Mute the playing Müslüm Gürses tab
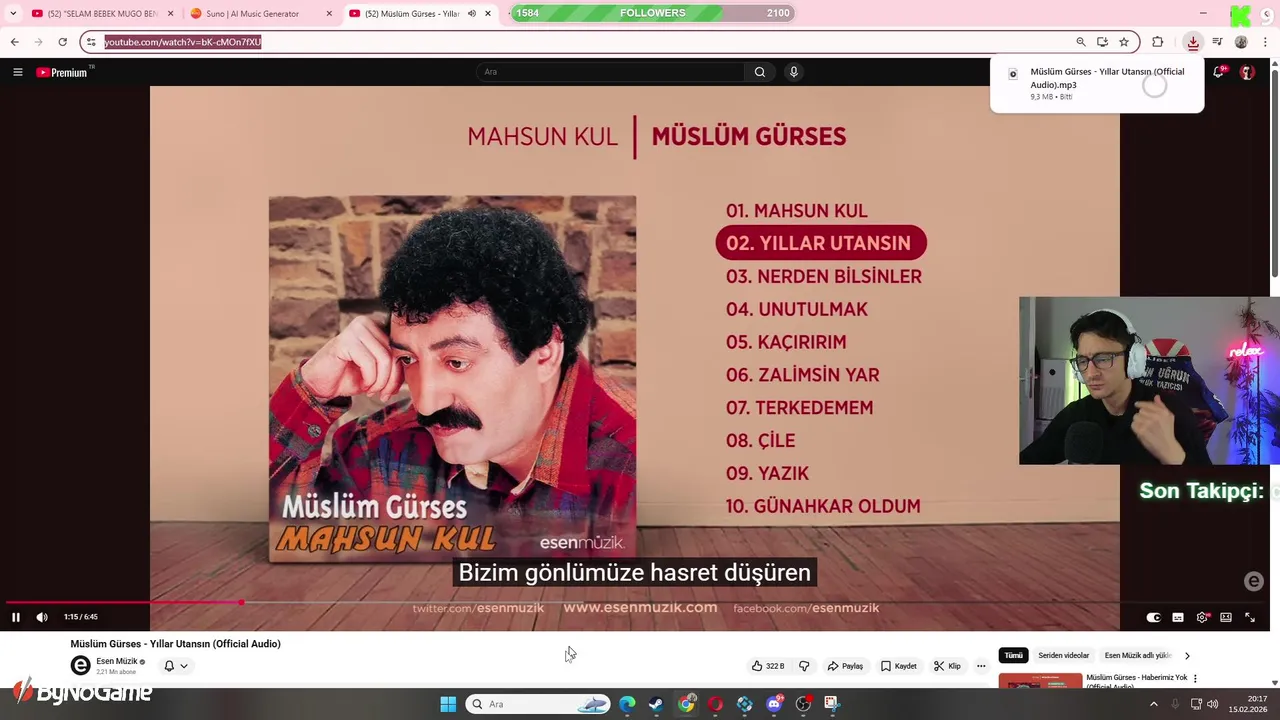The image size is (1280, 720). [471, 14]
